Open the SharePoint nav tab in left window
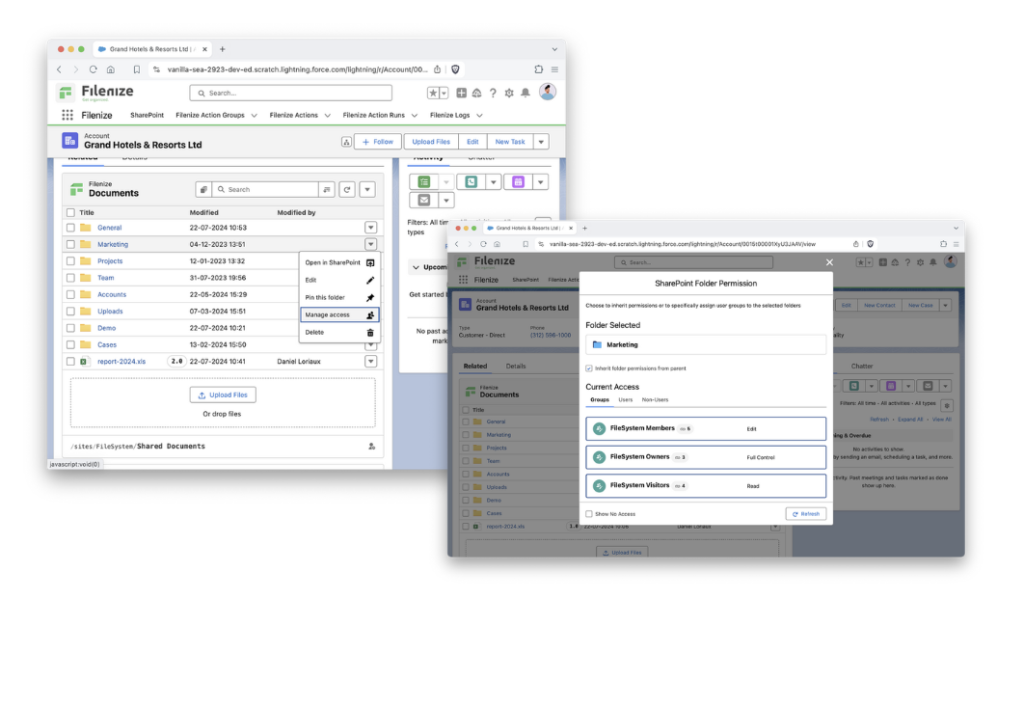 click(x=147, y=115)
